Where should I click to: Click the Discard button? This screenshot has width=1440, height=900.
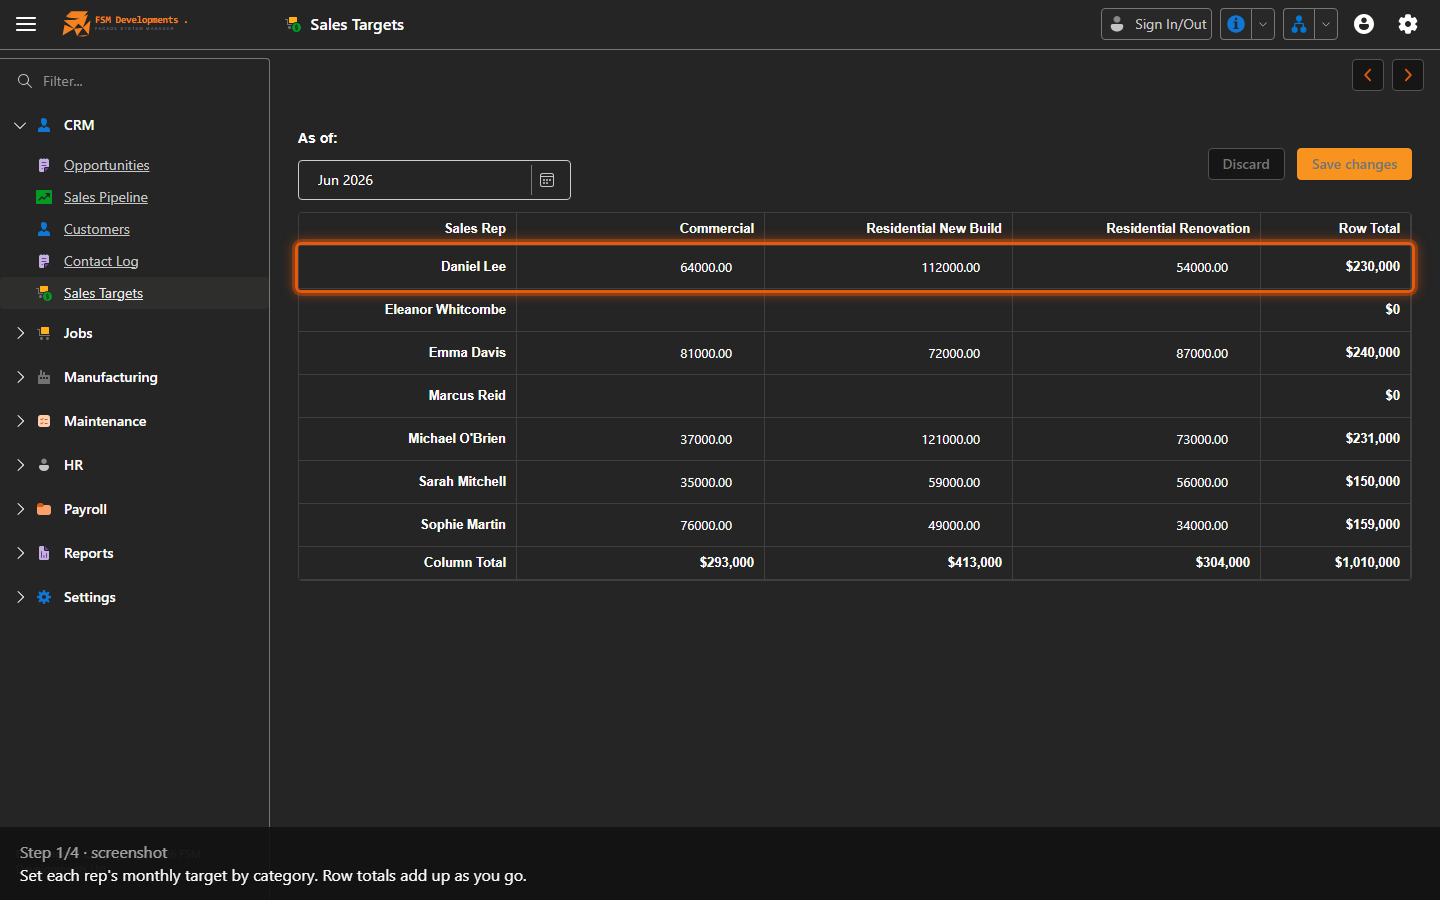tap(1246, 164)
